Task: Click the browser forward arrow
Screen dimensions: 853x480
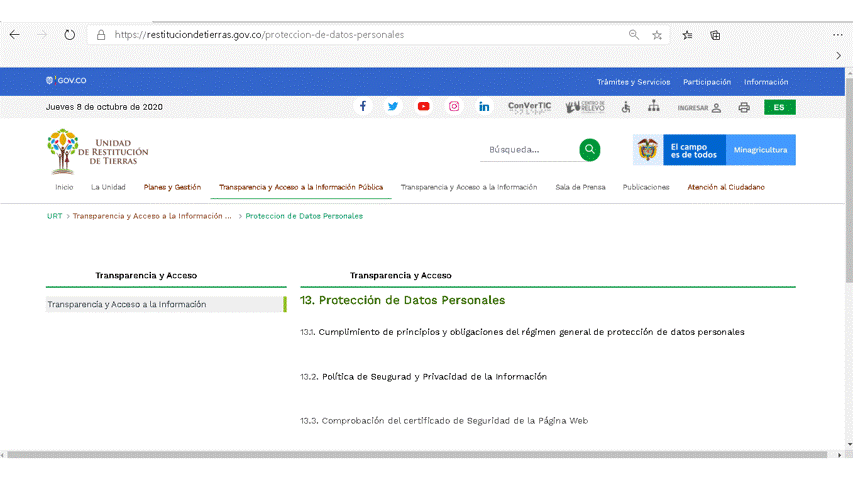Action: click(42, 35)
